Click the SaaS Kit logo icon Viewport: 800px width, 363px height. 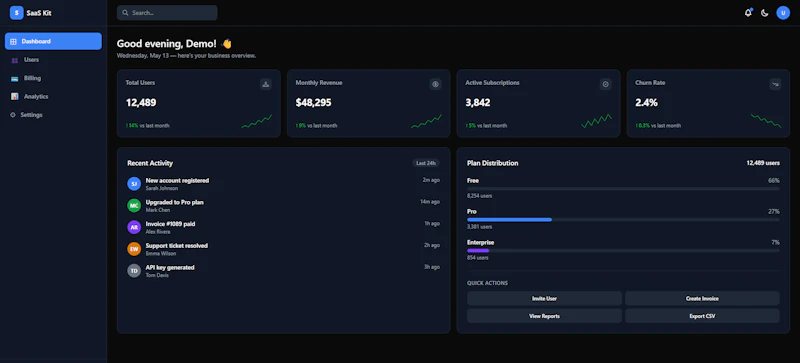coord(16,13)
